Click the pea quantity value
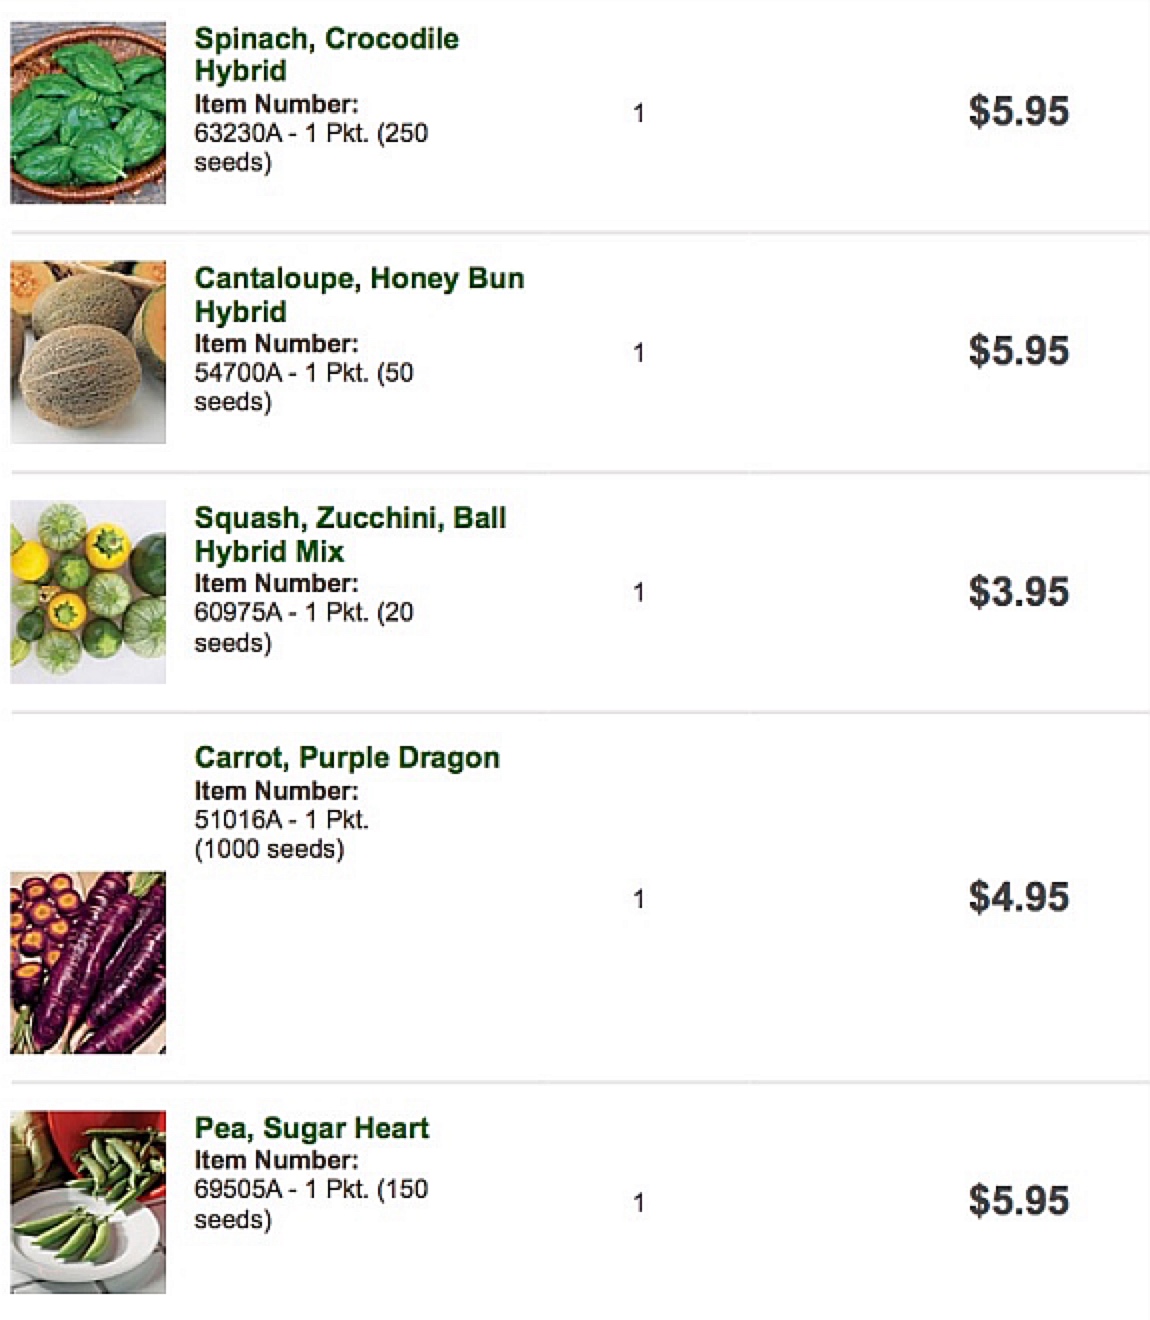The image size is (1150, 1320). coord(638,1203)
